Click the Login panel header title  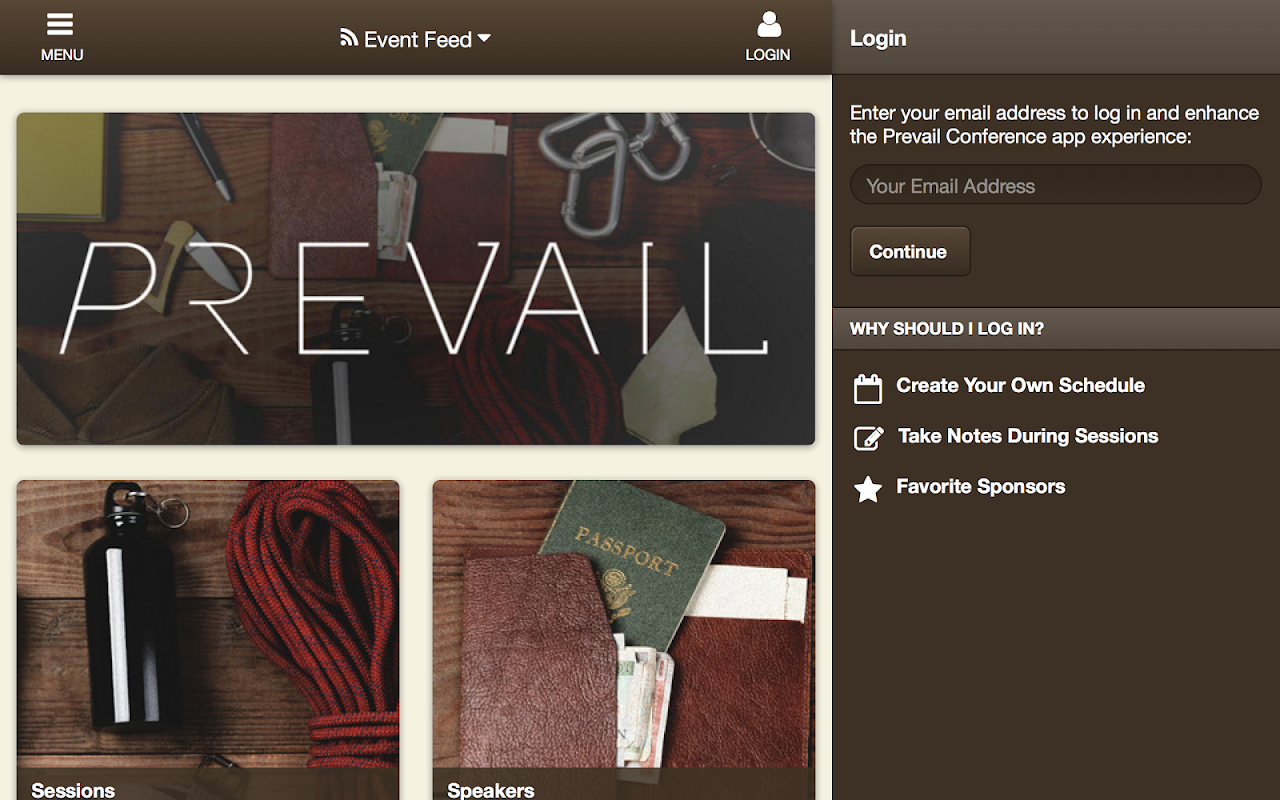[878, 38]
